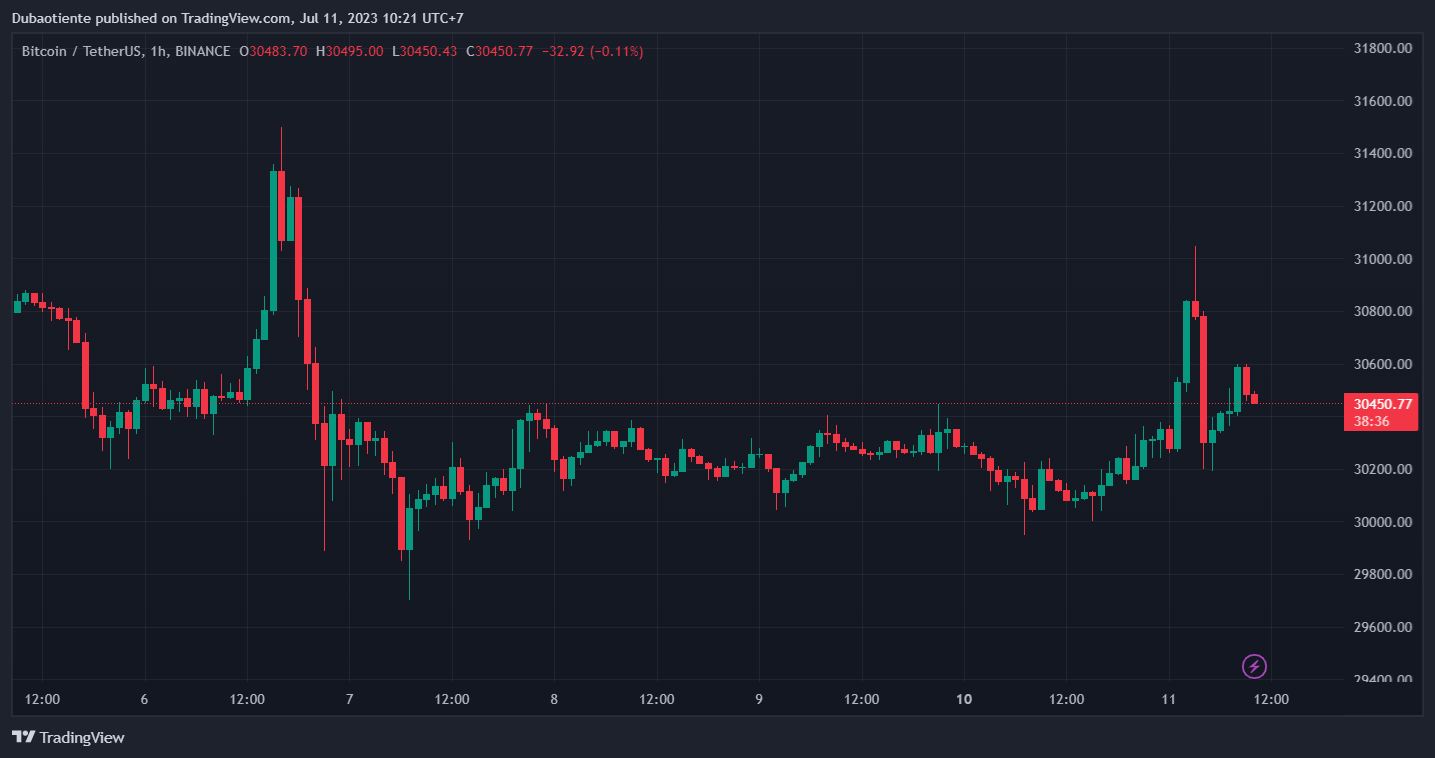Click the 31800.00 price axis label

point(1382,48)
